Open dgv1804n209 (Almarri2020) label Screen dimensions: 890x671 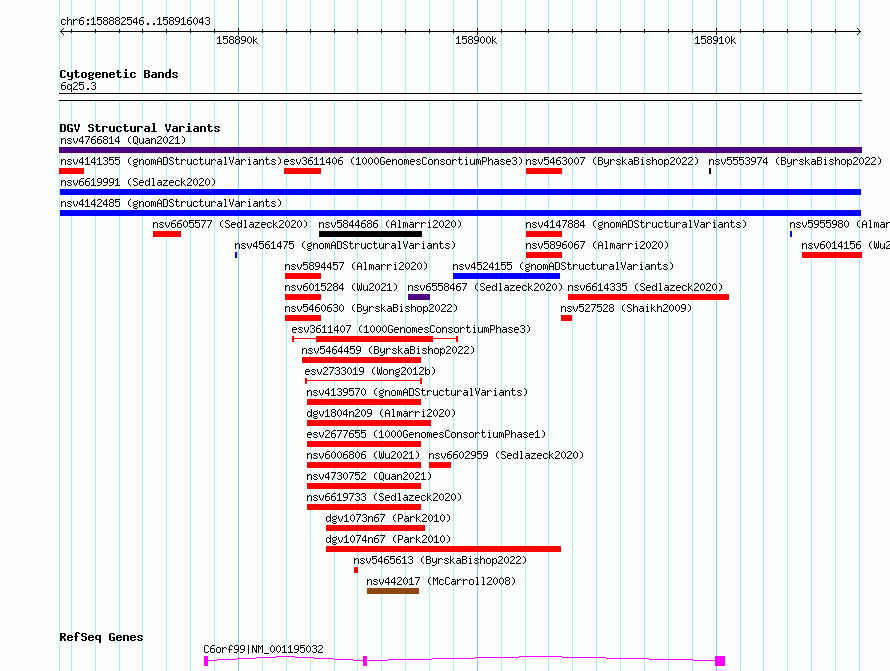(x=381, y=413)
